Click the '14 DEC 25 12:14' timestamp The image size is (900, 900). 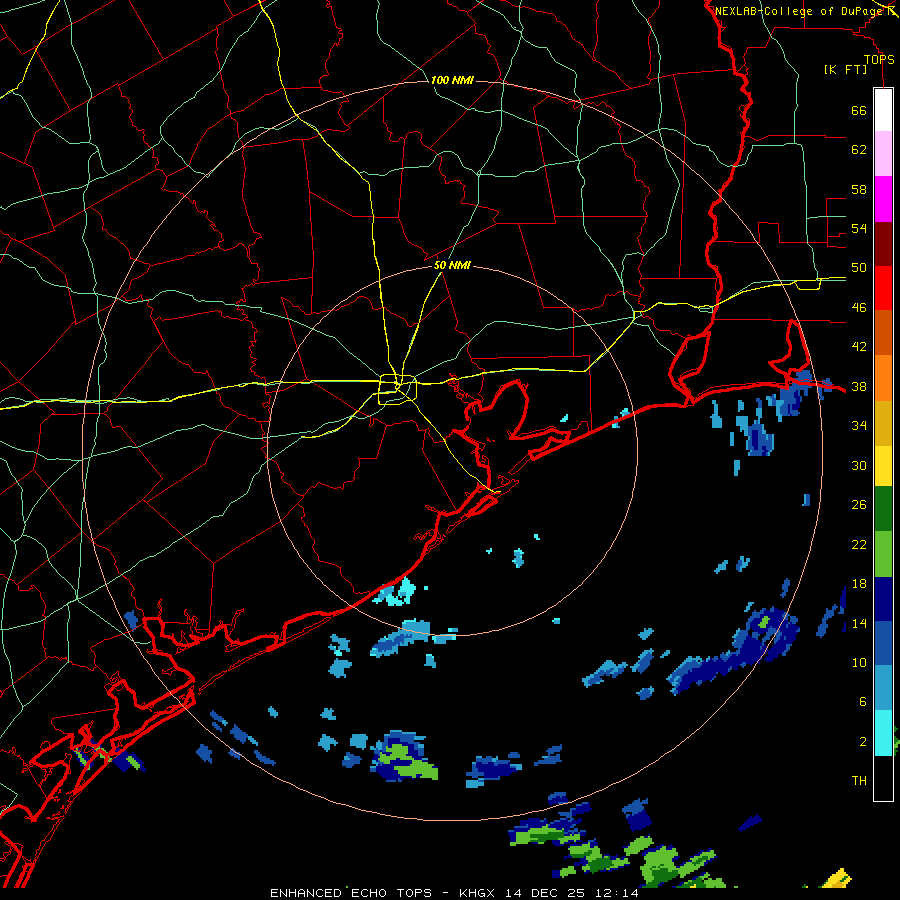click(x=572, y=893)
